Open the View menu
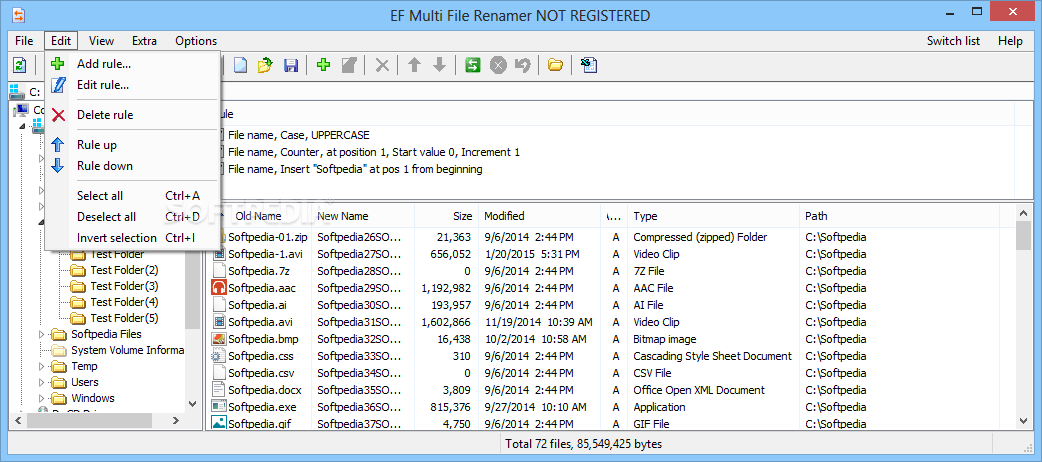Screen dimensions: 1042x462 click(x=101, y=41)
